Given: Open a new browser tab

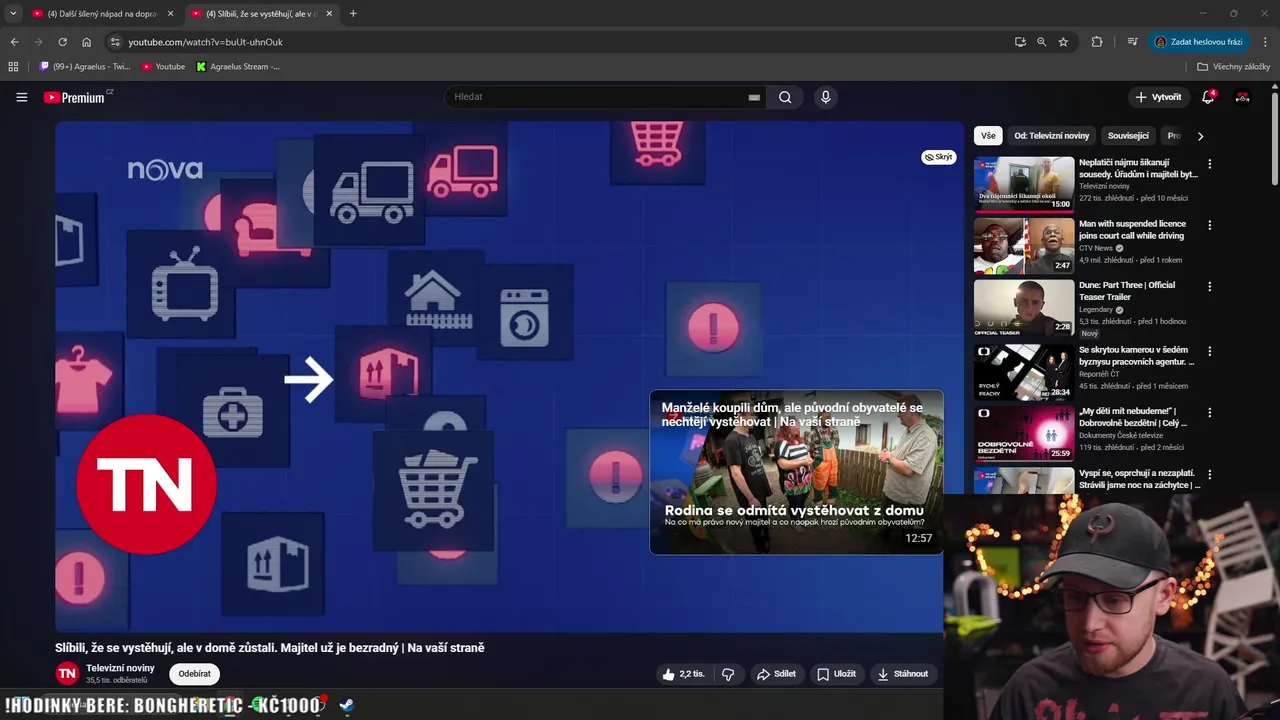Looking at the screenshot, I should 353,14.
